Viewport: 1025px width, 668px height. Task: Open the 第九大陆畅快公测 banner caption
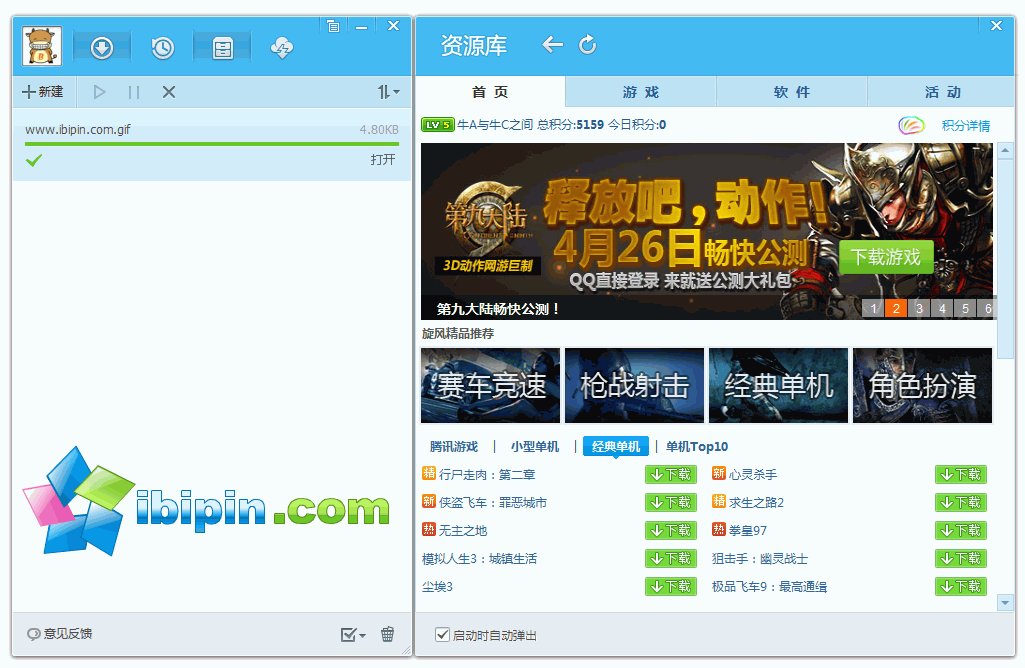pyautogui.click(x=498, y=309)
